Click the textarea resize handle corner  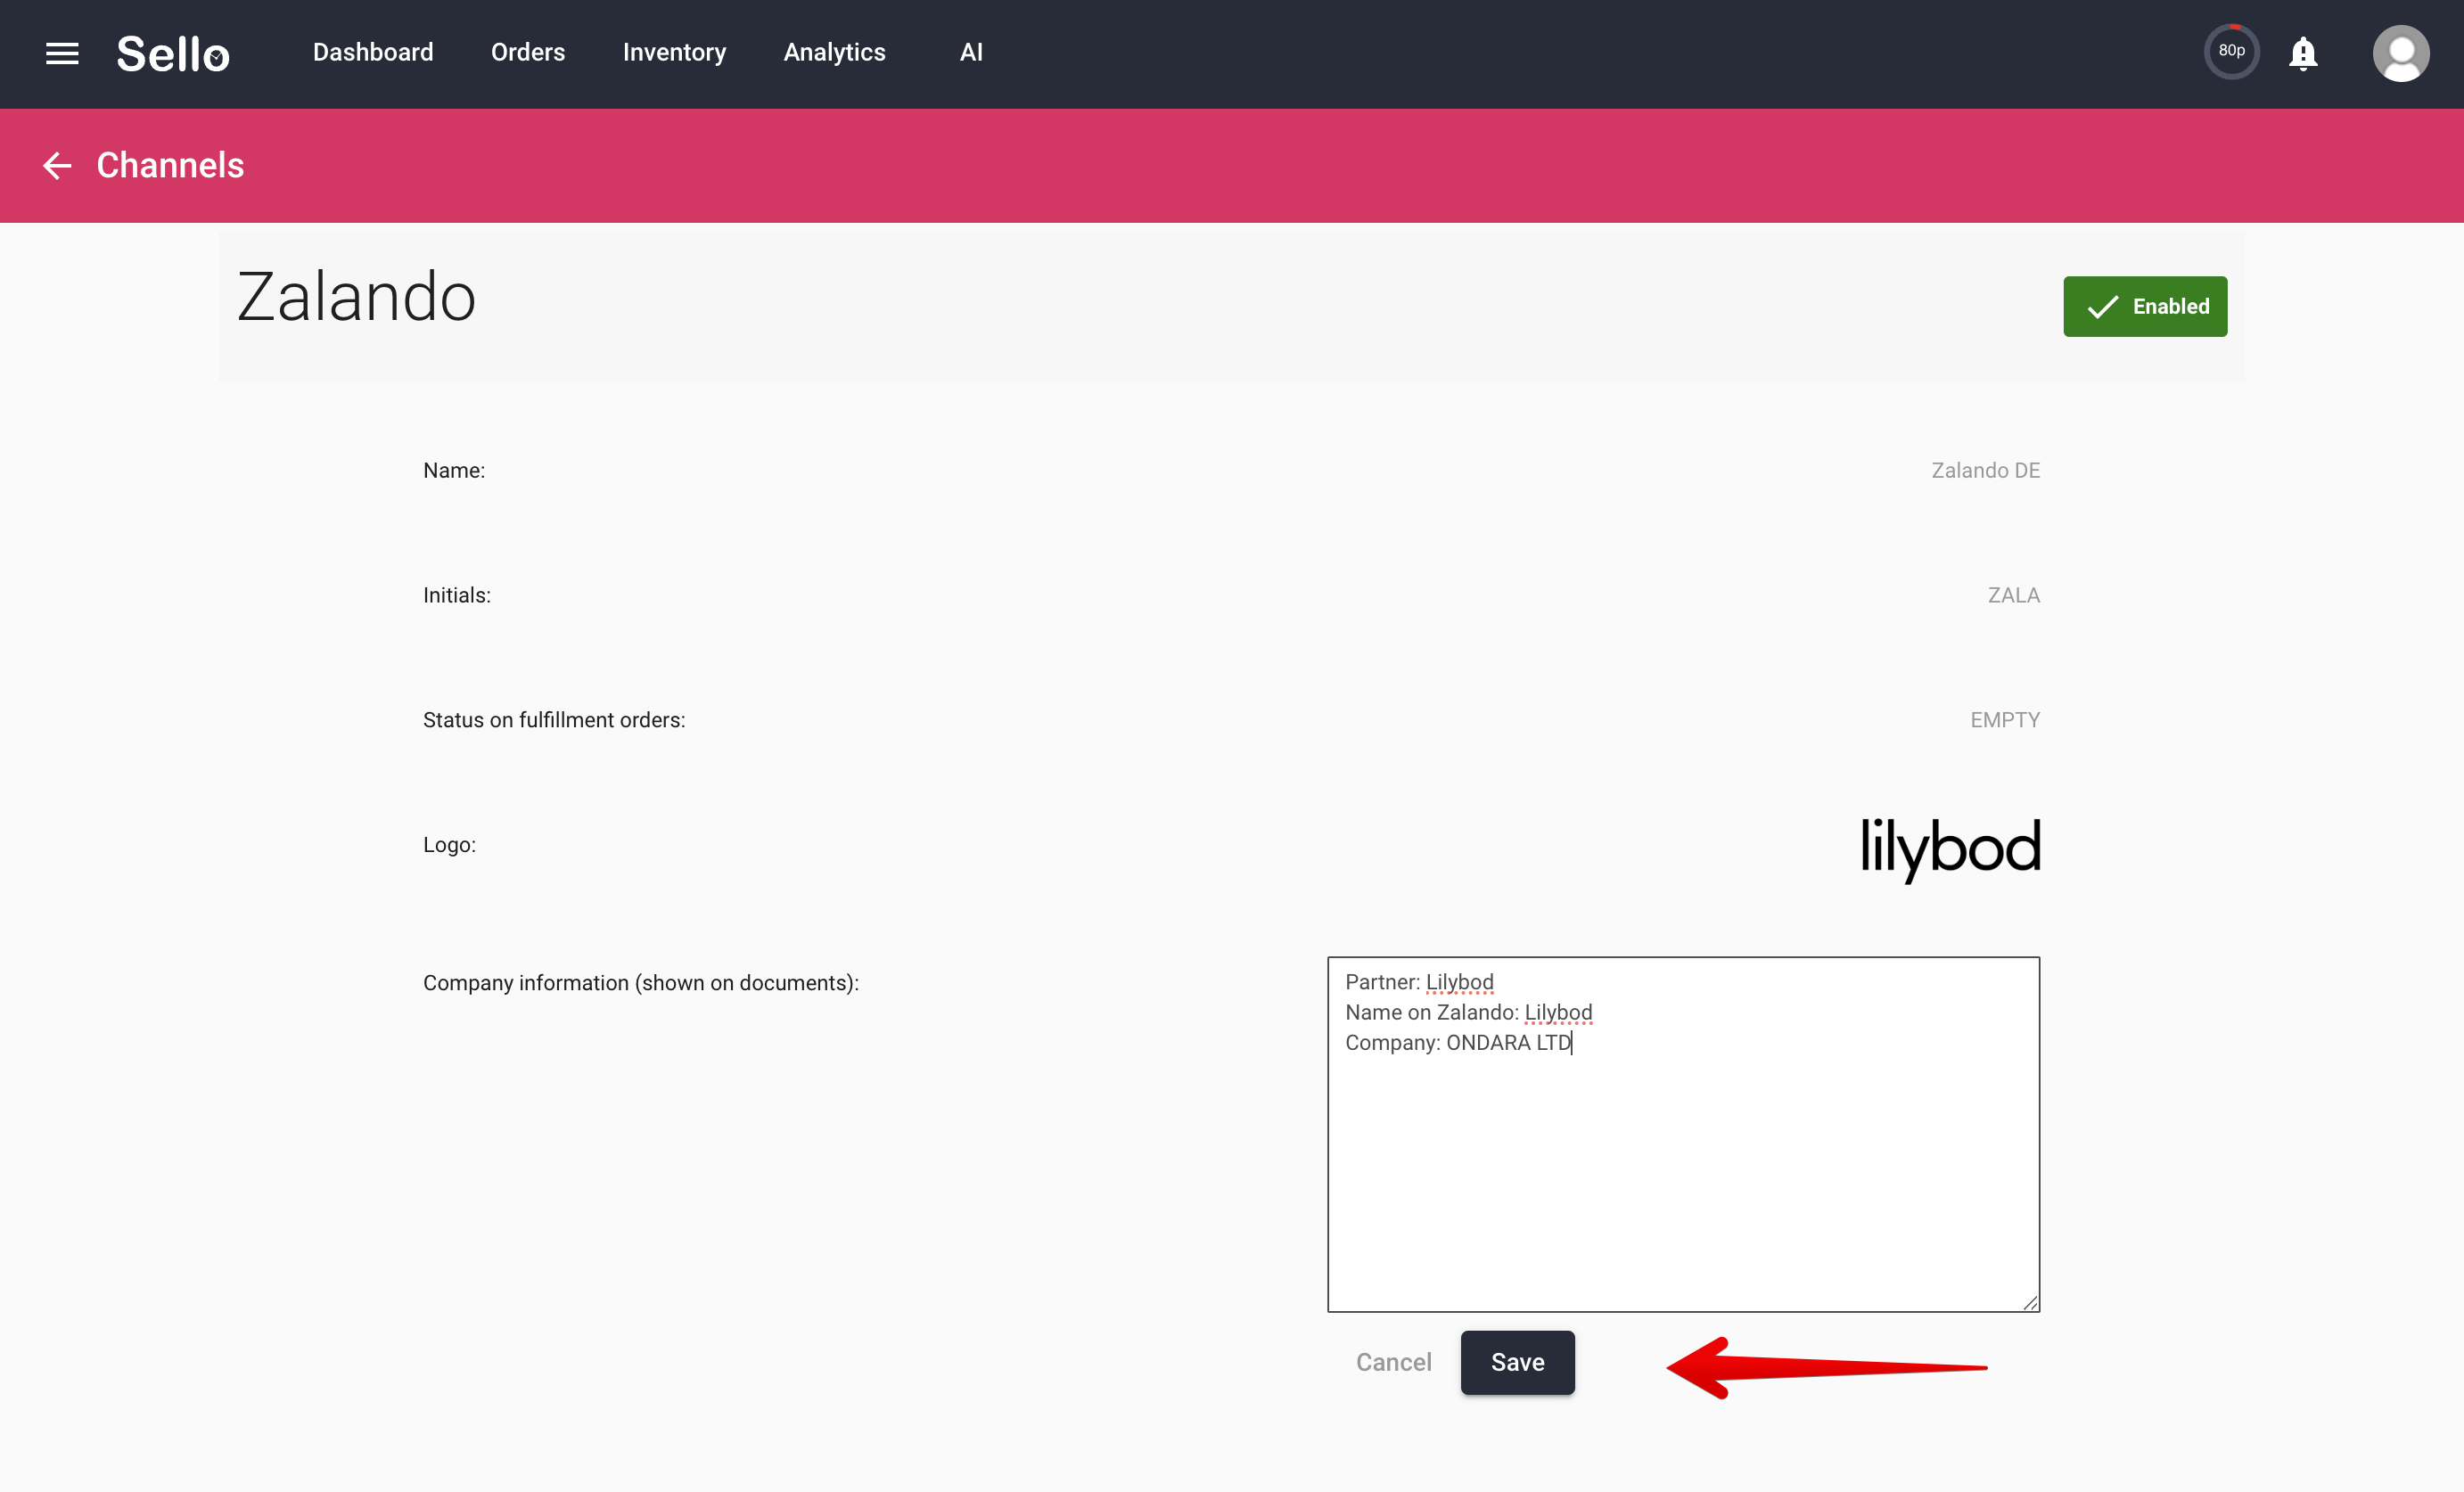pos(2030,1302)
